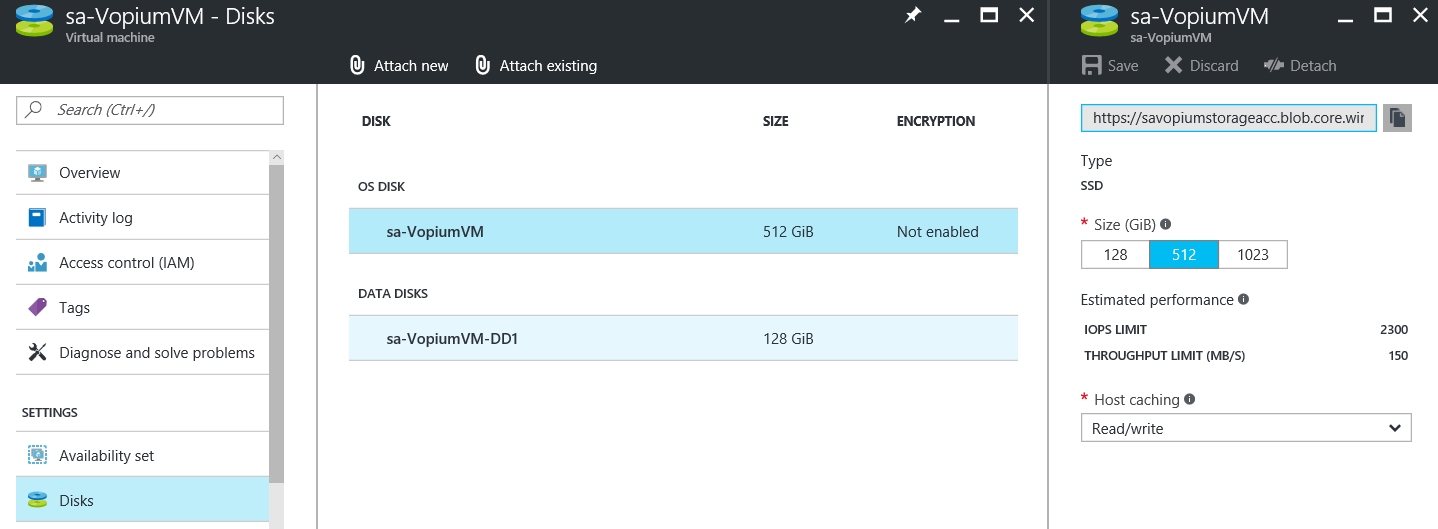Click Attach new in the toolbar
Viewport: 1438px width, 529px height.
click(399, 66)
